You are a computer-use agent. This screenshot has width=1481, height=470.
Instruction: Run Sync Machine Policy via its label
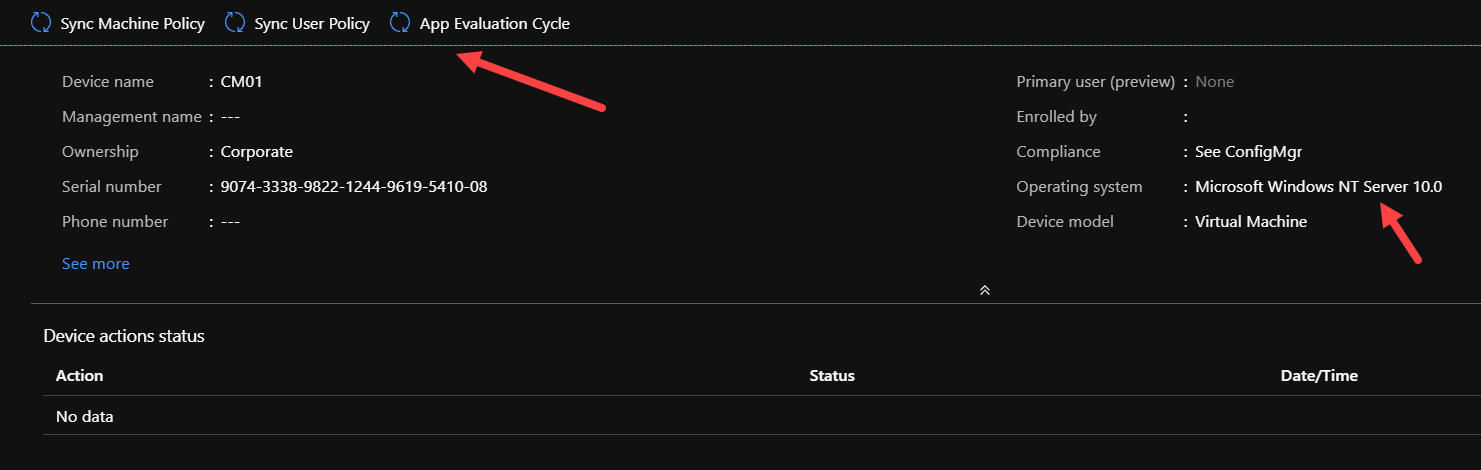[133, 23]
